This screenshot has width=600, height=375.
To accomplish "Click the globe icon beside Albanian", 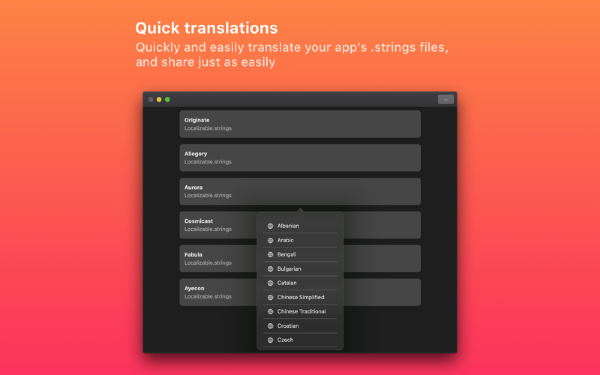I will click(x=270, y=226).
